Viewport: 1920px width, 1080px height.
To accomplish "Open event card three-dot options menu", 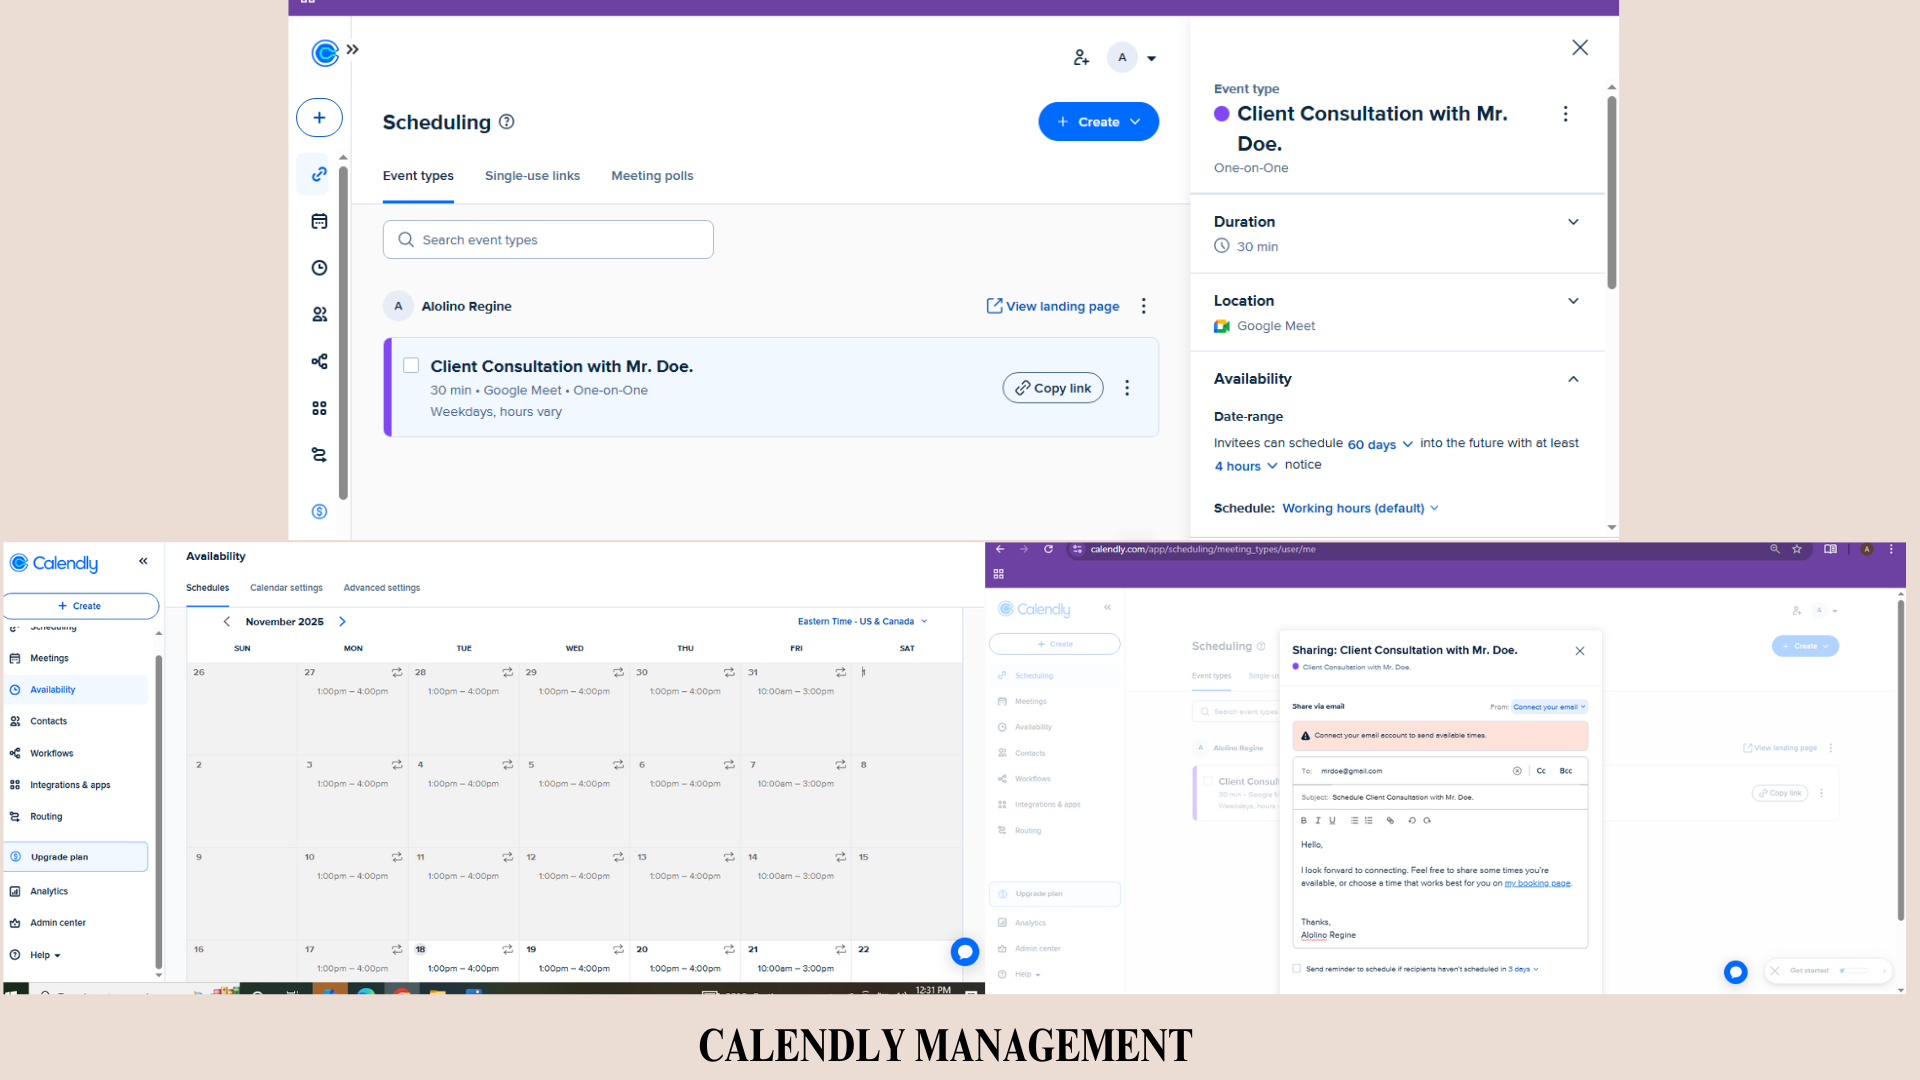I will [1127, 388].
